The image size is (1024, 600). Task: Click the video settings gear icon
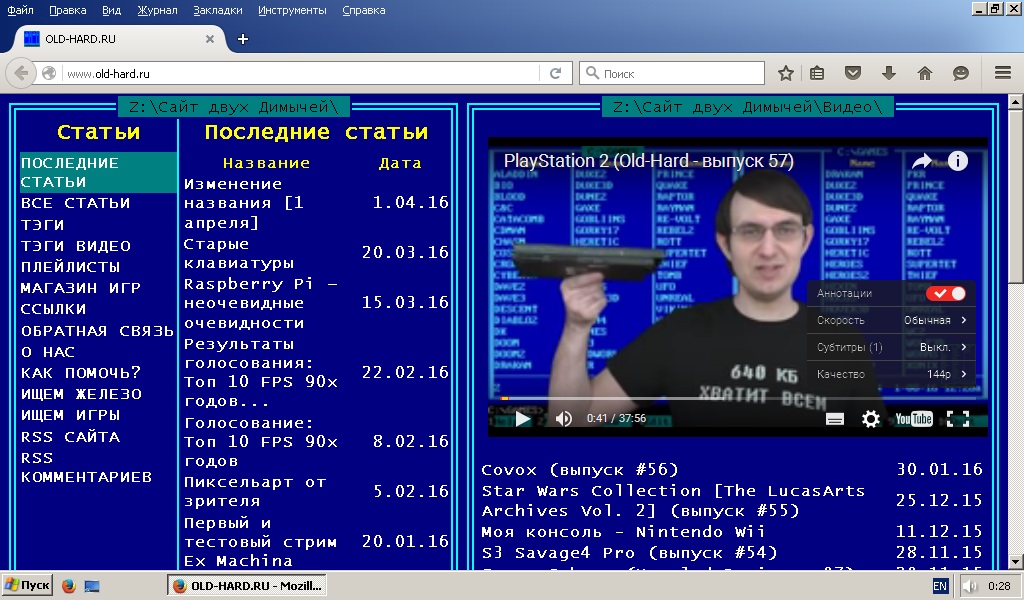(x=871, y=418)
